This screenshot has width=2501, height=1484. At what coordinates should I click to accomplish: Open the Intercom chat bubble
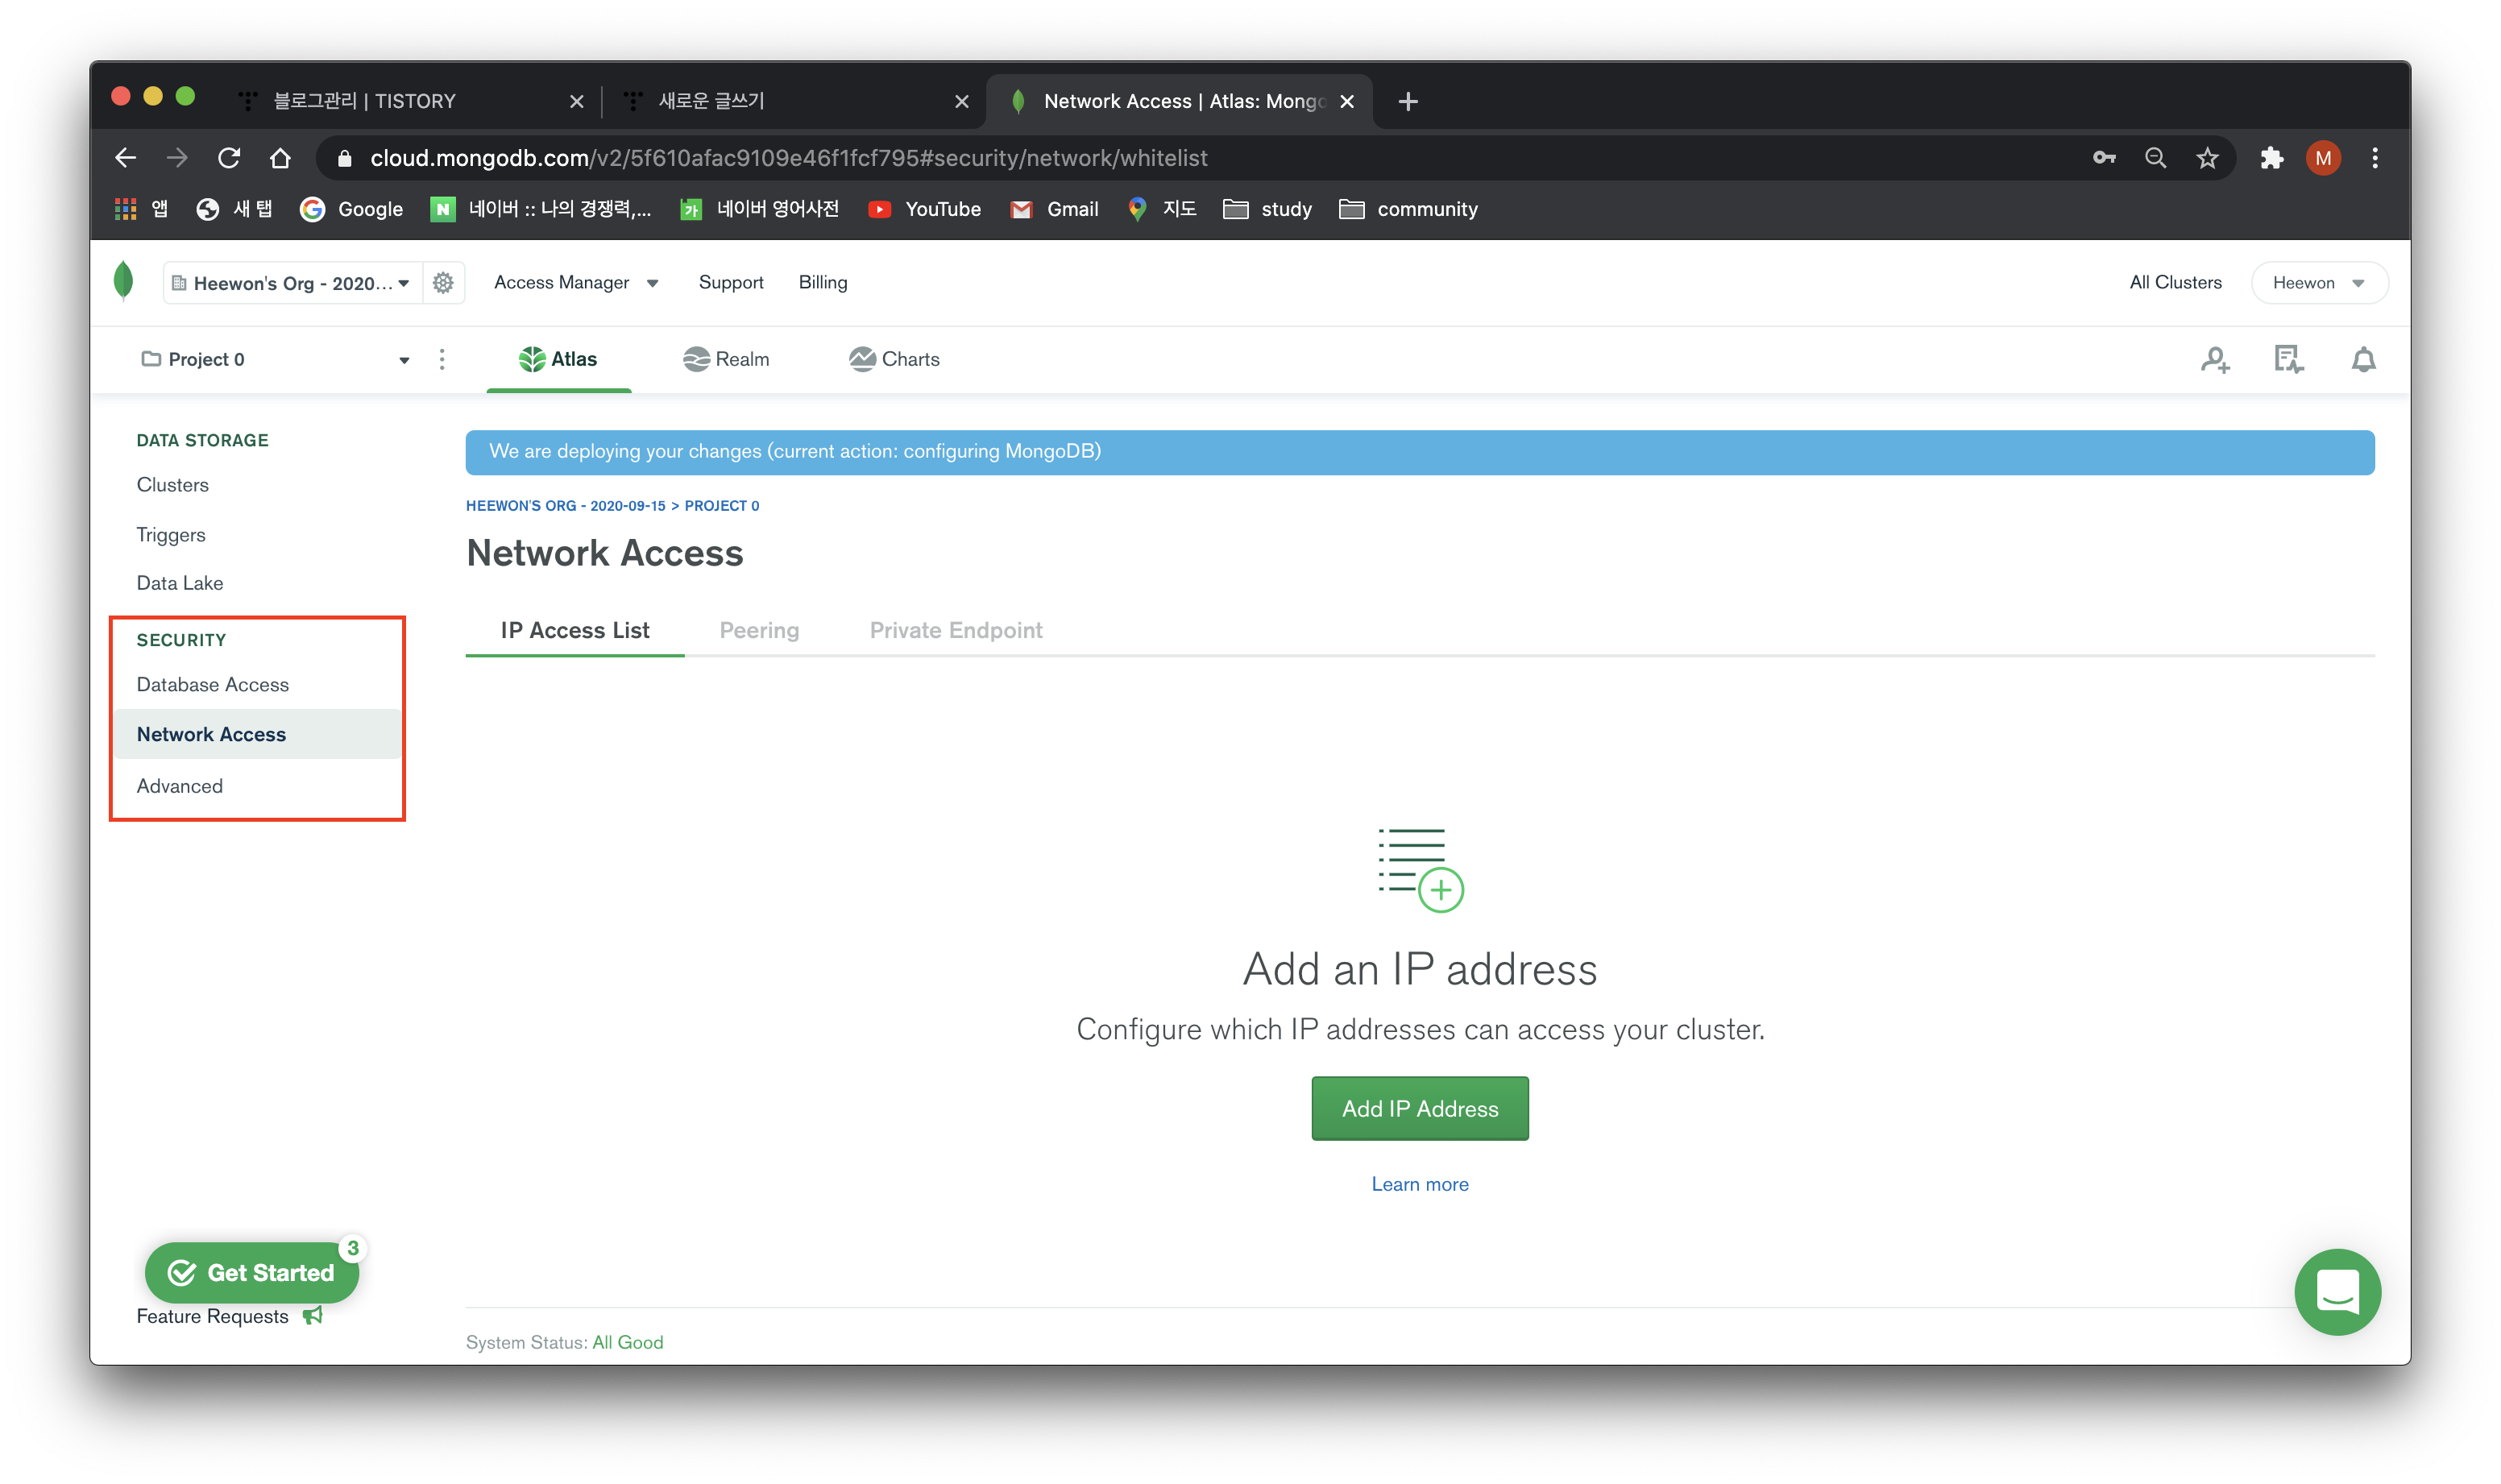click(x=2337, y=1291)
